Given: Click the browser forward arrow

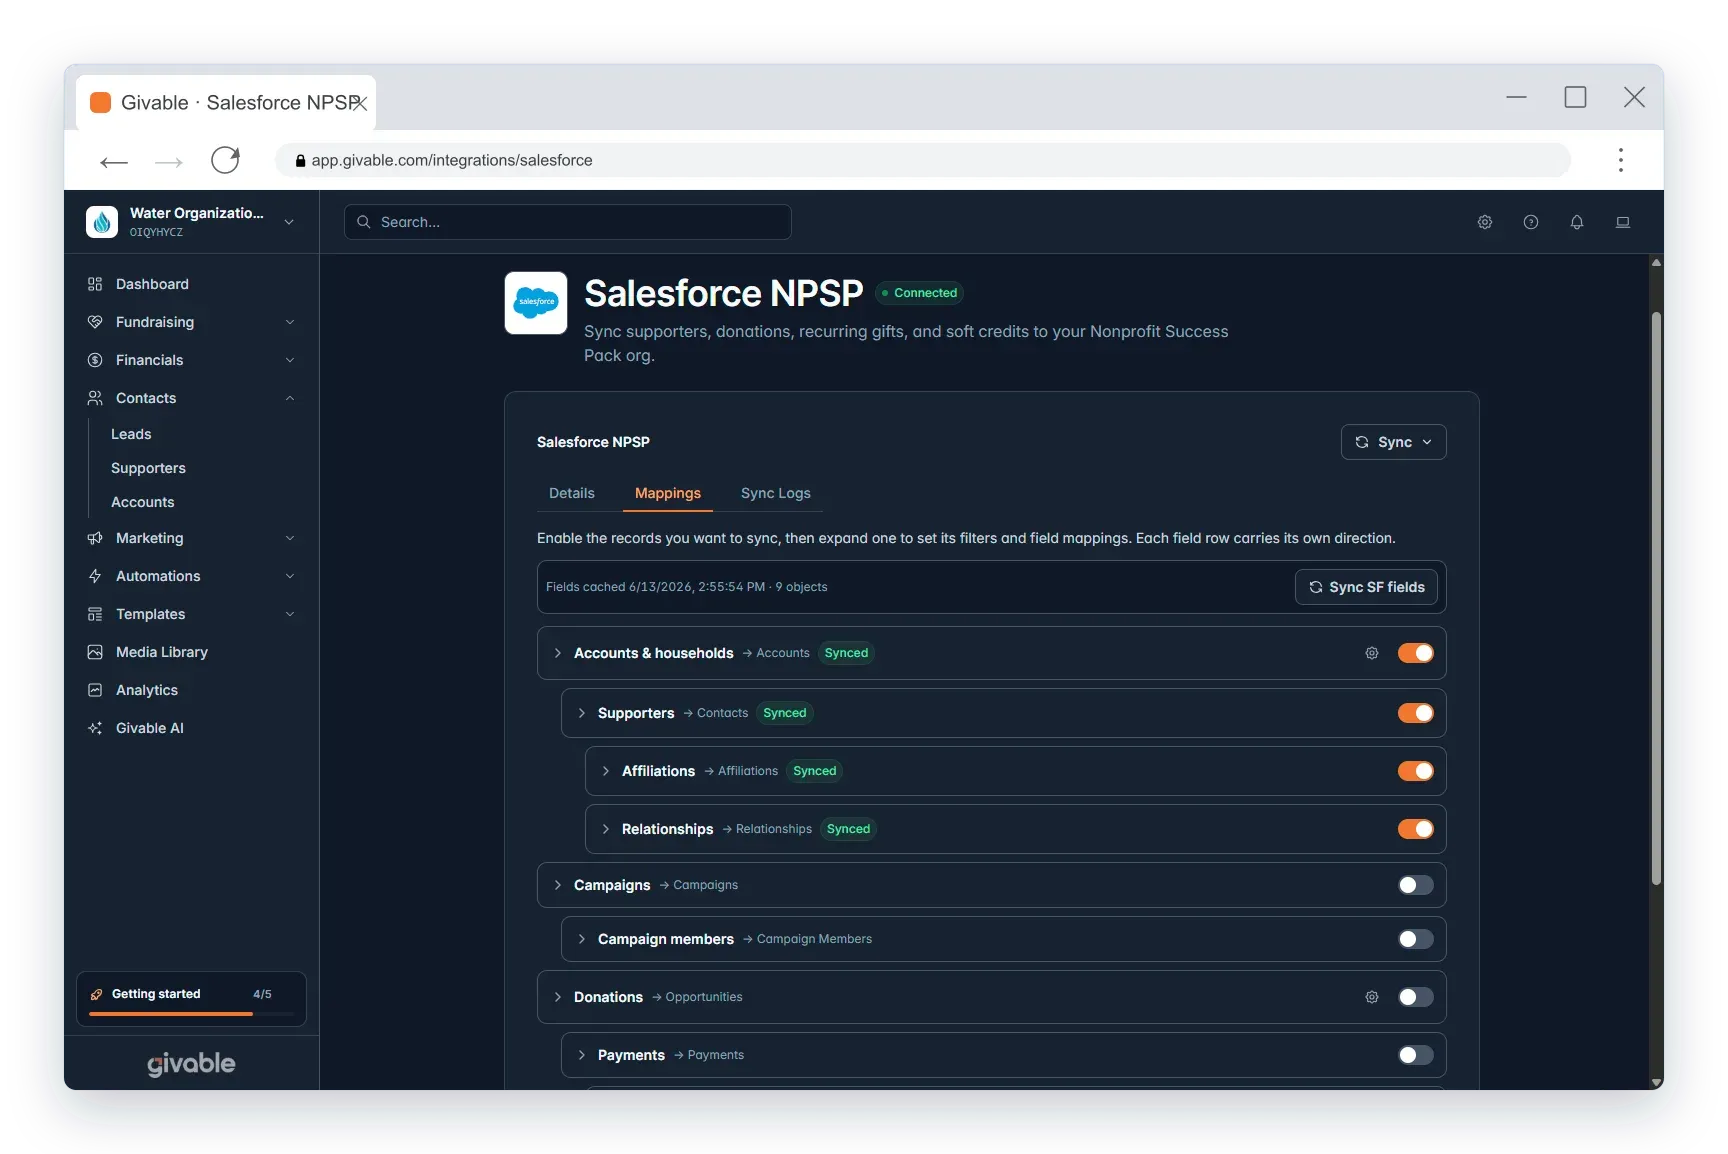Looking at the screenshot, I should [x=169, y=161].
